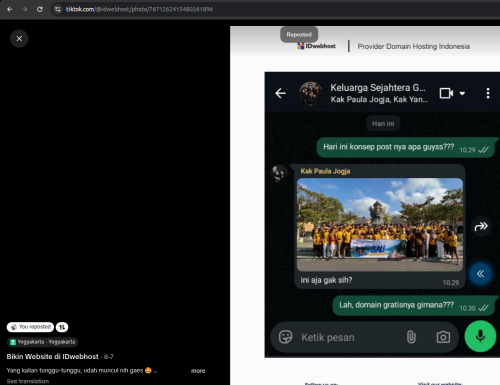Expand the call options dropdown arrow

(462, 93)
